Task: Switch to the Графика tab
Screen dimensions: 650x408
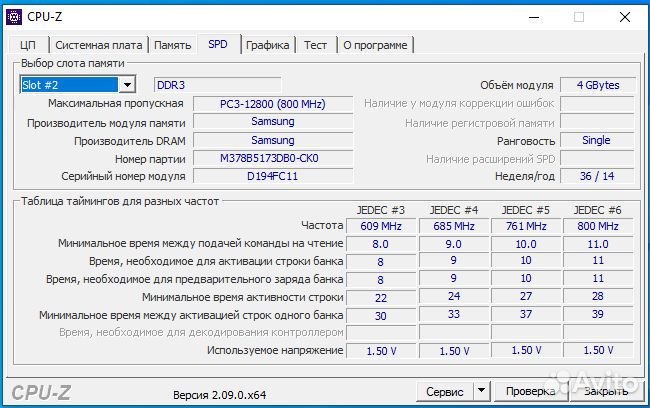Action: pos(267,45)
